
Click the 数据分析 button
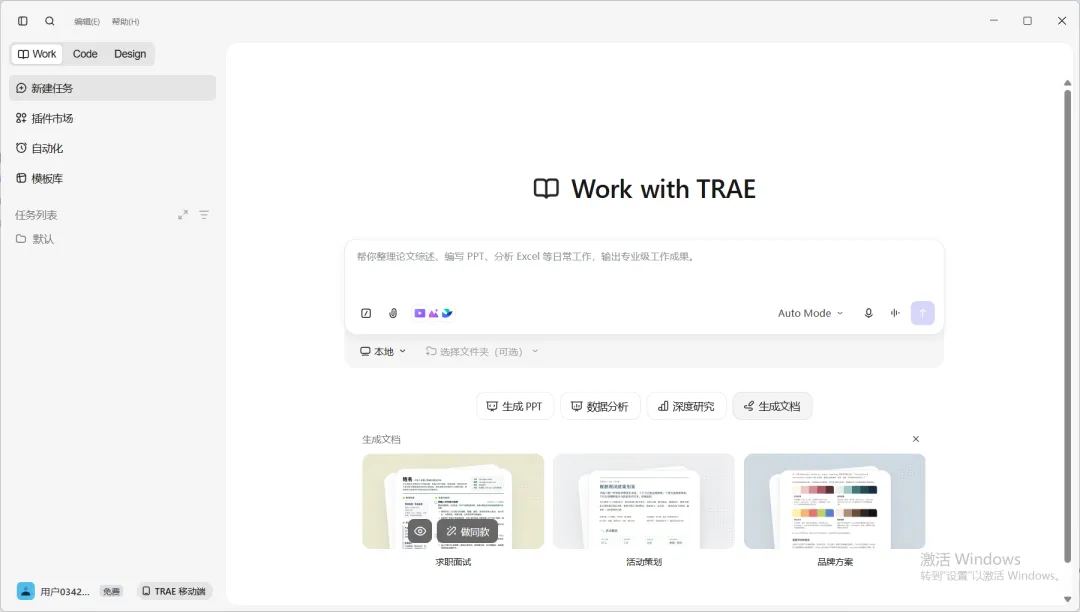coord(600,406)
